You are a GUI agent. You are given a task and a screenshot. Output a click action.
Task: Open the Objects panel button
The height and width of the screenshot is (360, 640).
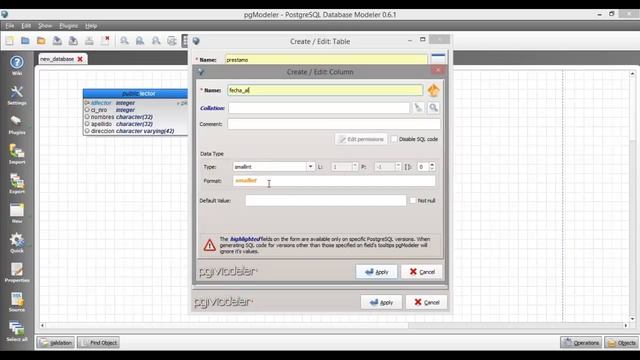(622, 343)
